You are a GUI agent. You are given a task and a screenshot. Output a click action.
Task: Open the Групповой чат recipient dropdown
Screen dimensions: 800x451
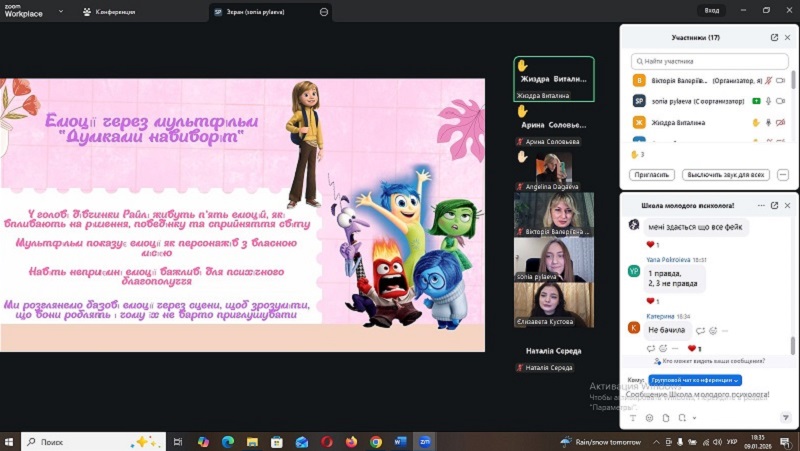pyautogui.click(x=695, y=380)
